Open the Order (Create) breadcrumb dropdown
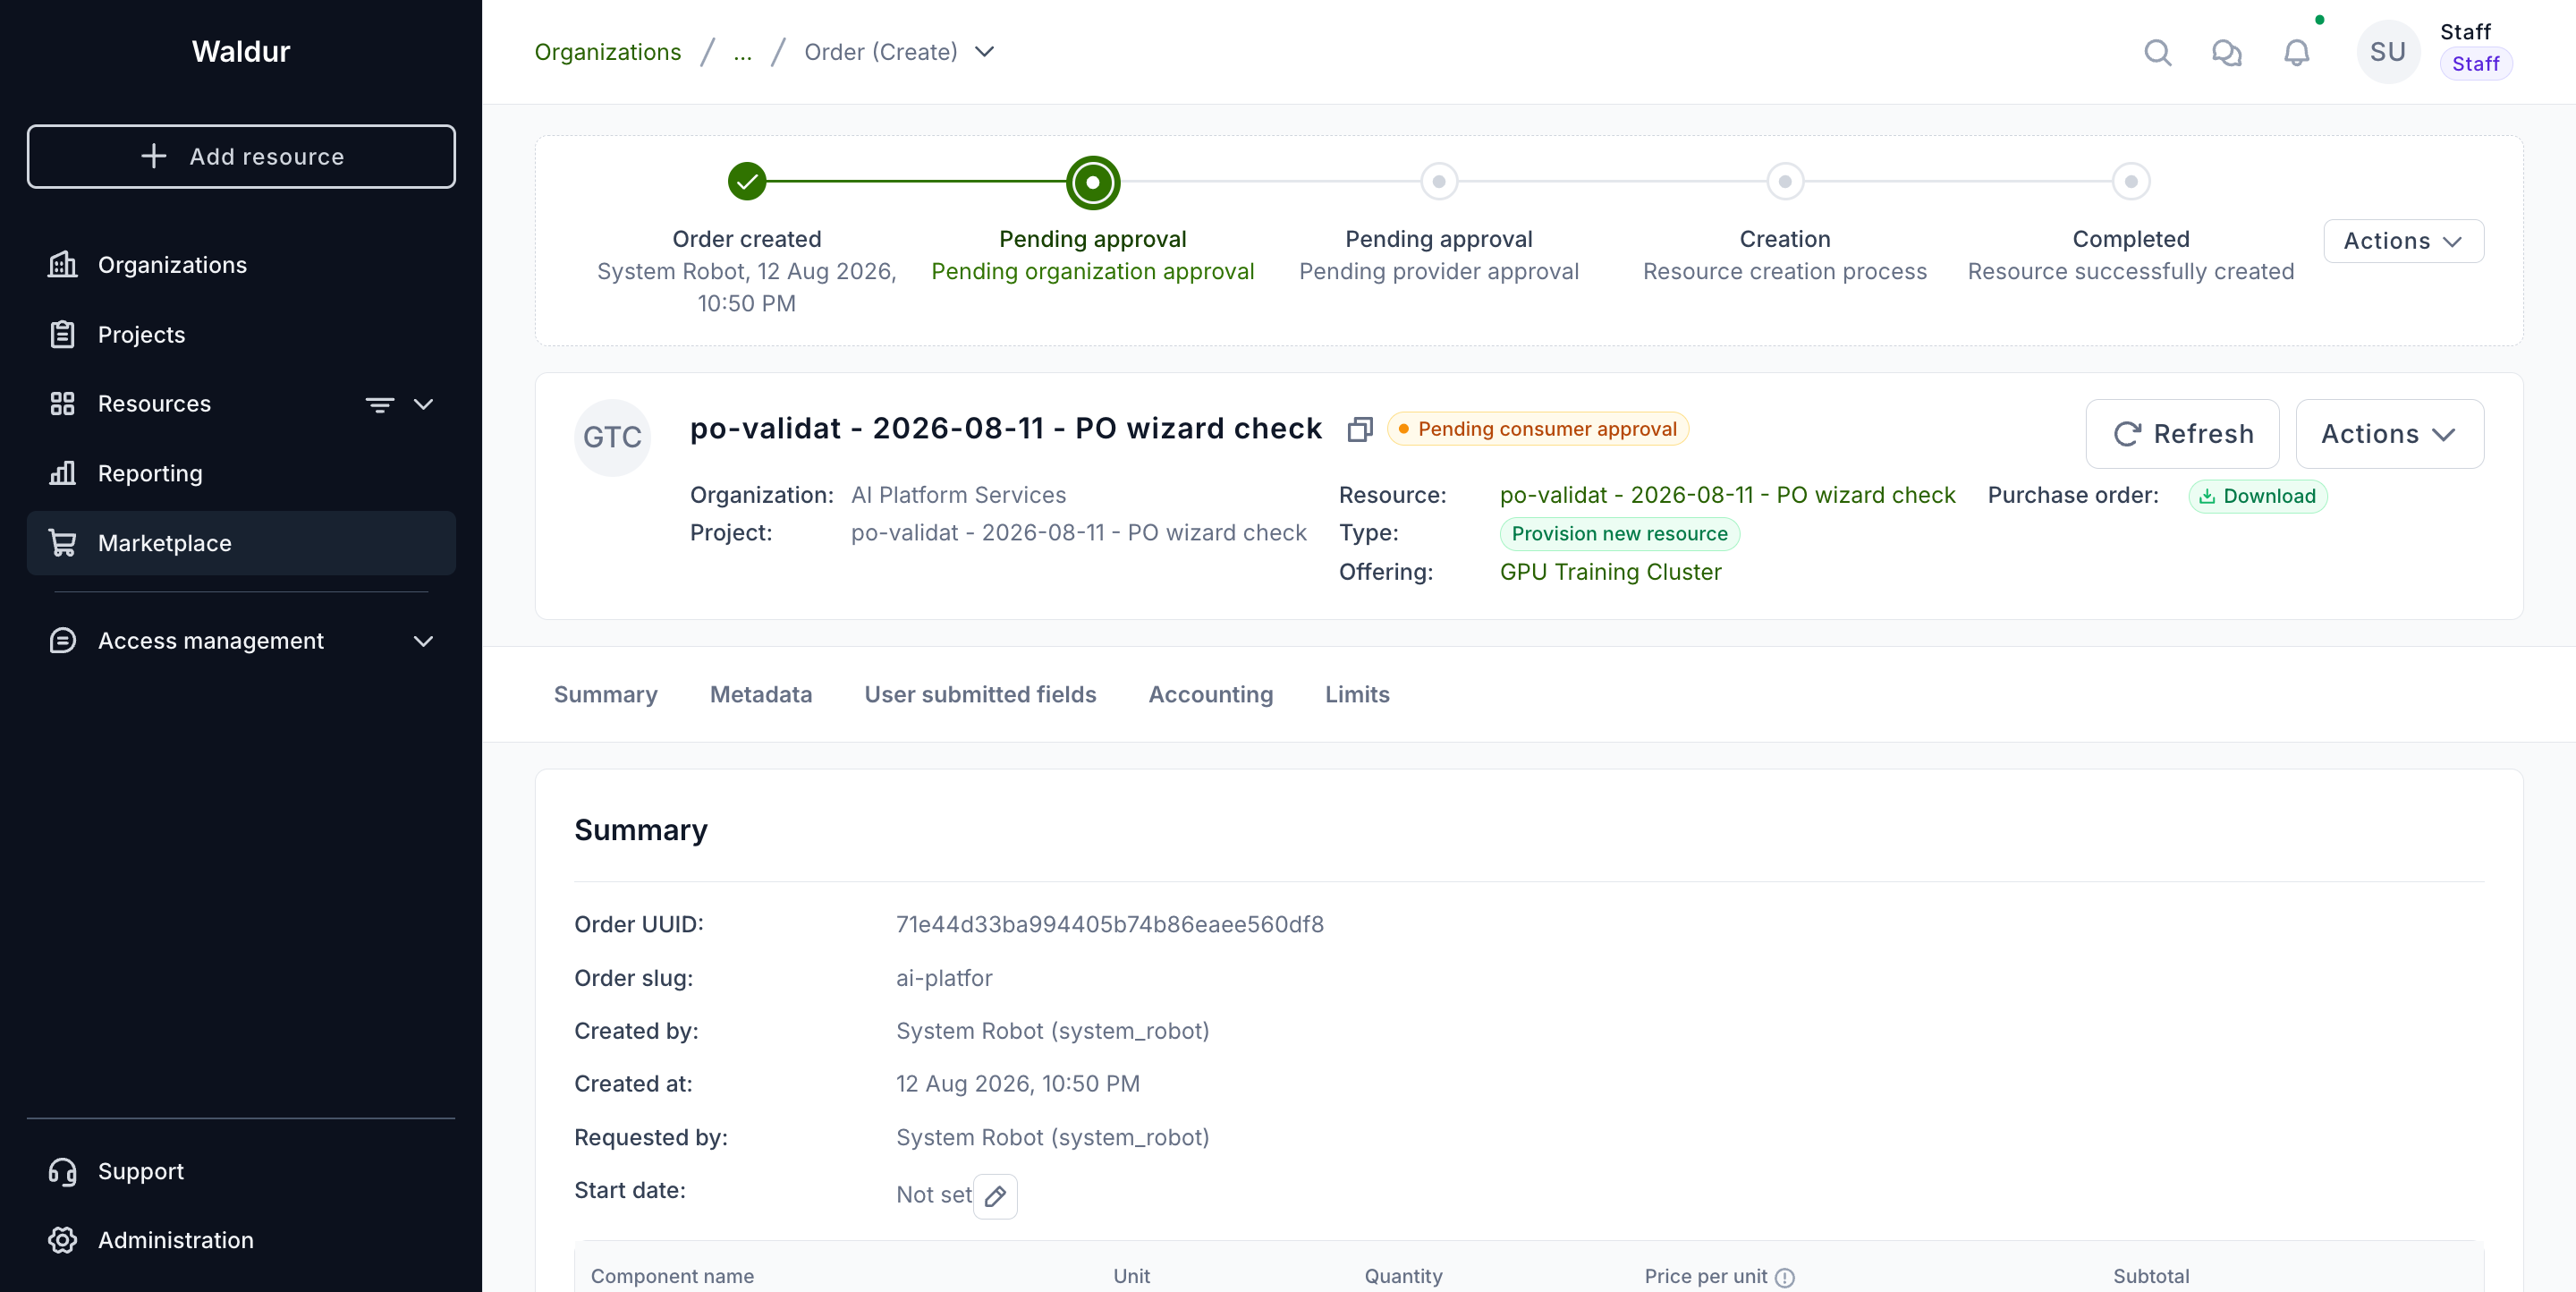Screen dimensions: 2576x1292 pyautogui.click(x=985, y=52)
